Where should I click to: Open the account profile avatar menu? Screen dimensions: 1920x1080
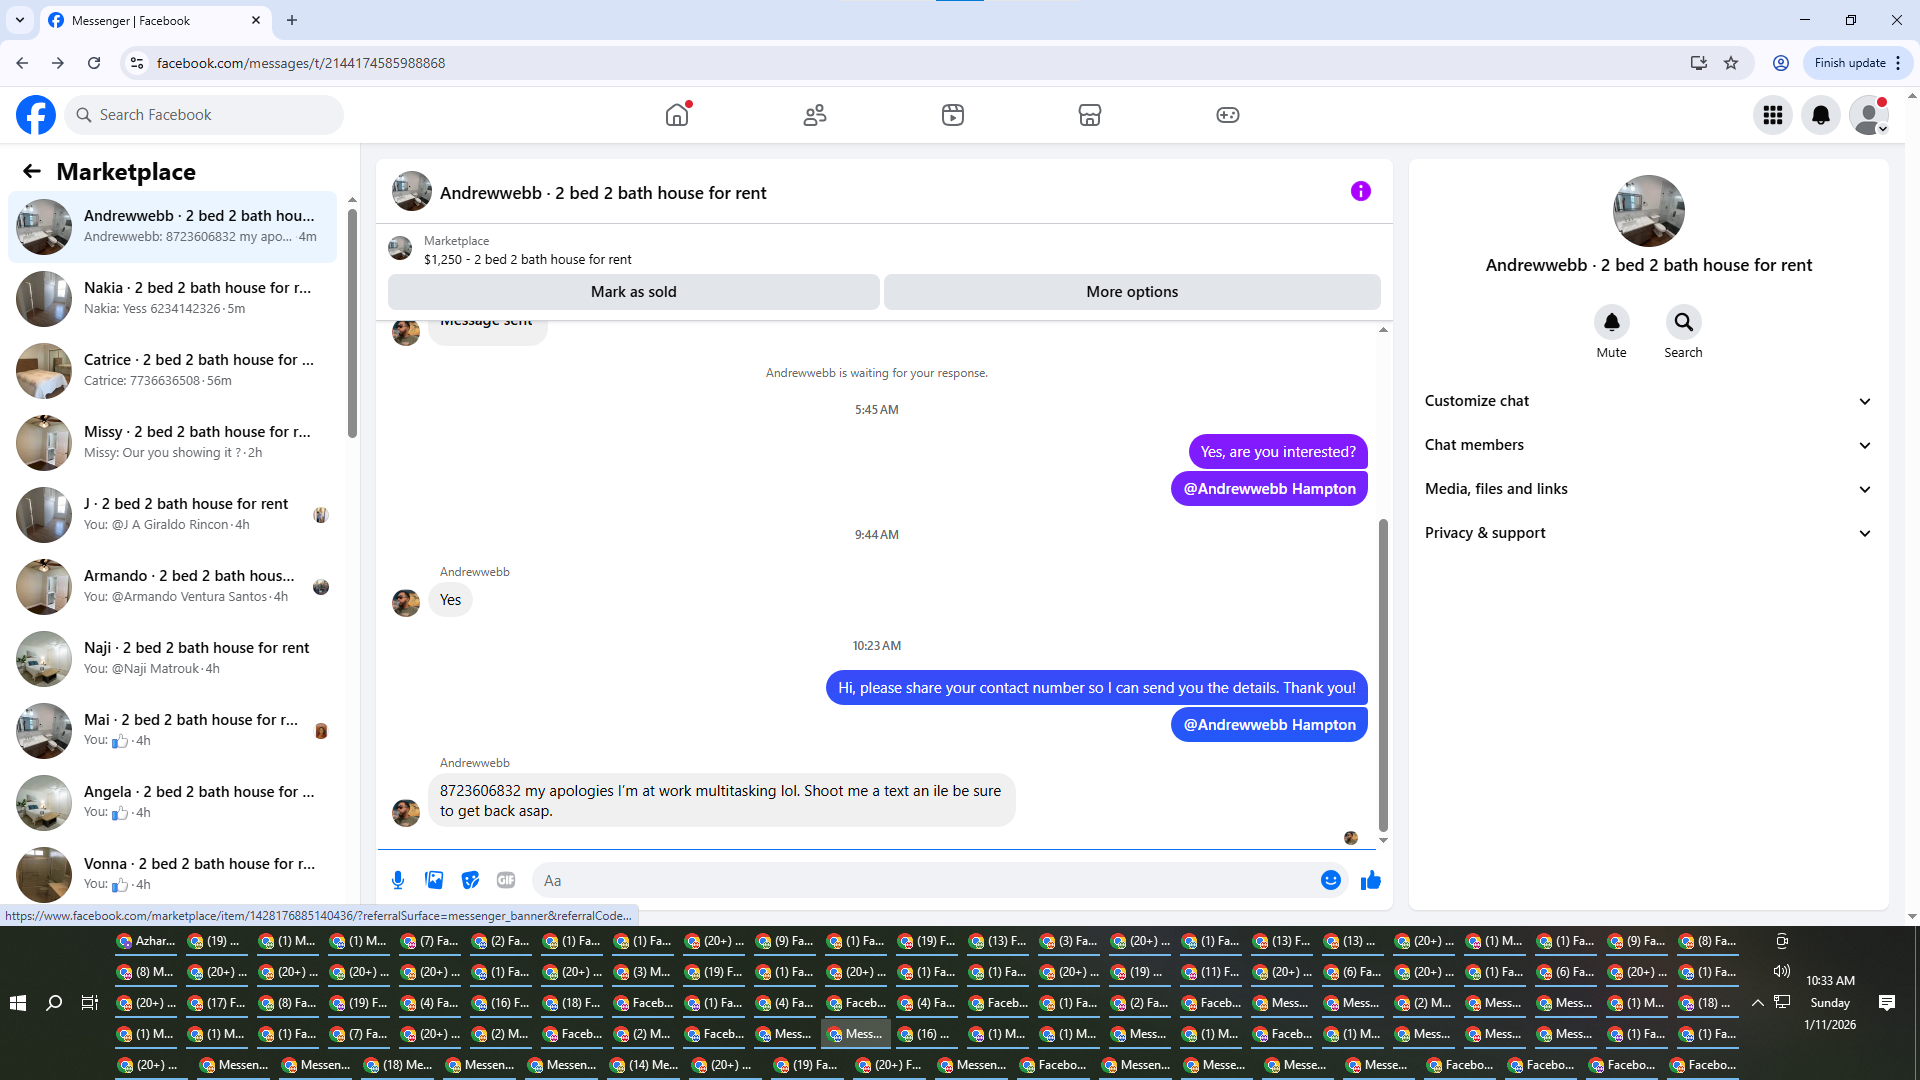pyautogui.click(x=1869, y=115)
